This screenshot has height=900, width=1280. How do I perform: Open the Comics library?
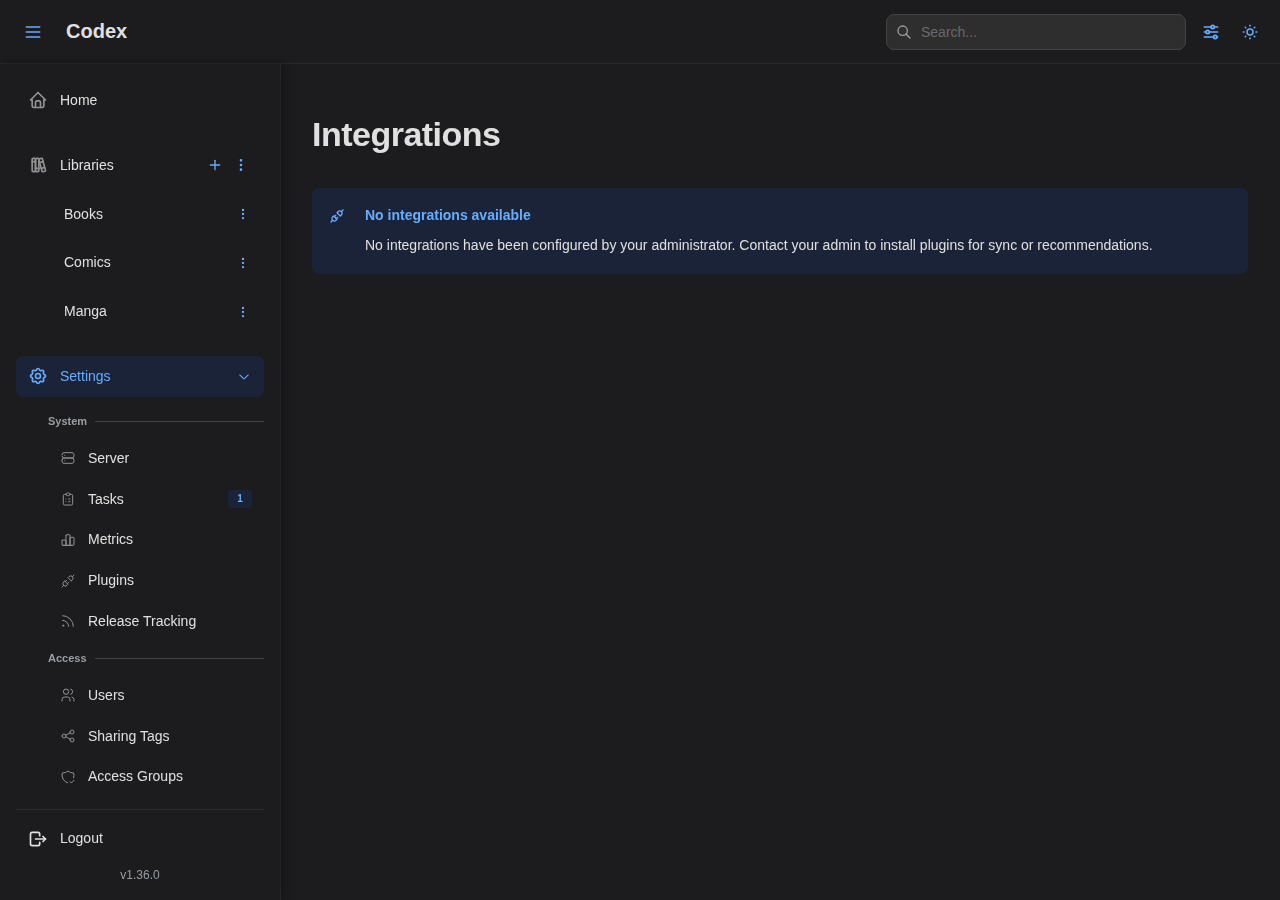140,262
